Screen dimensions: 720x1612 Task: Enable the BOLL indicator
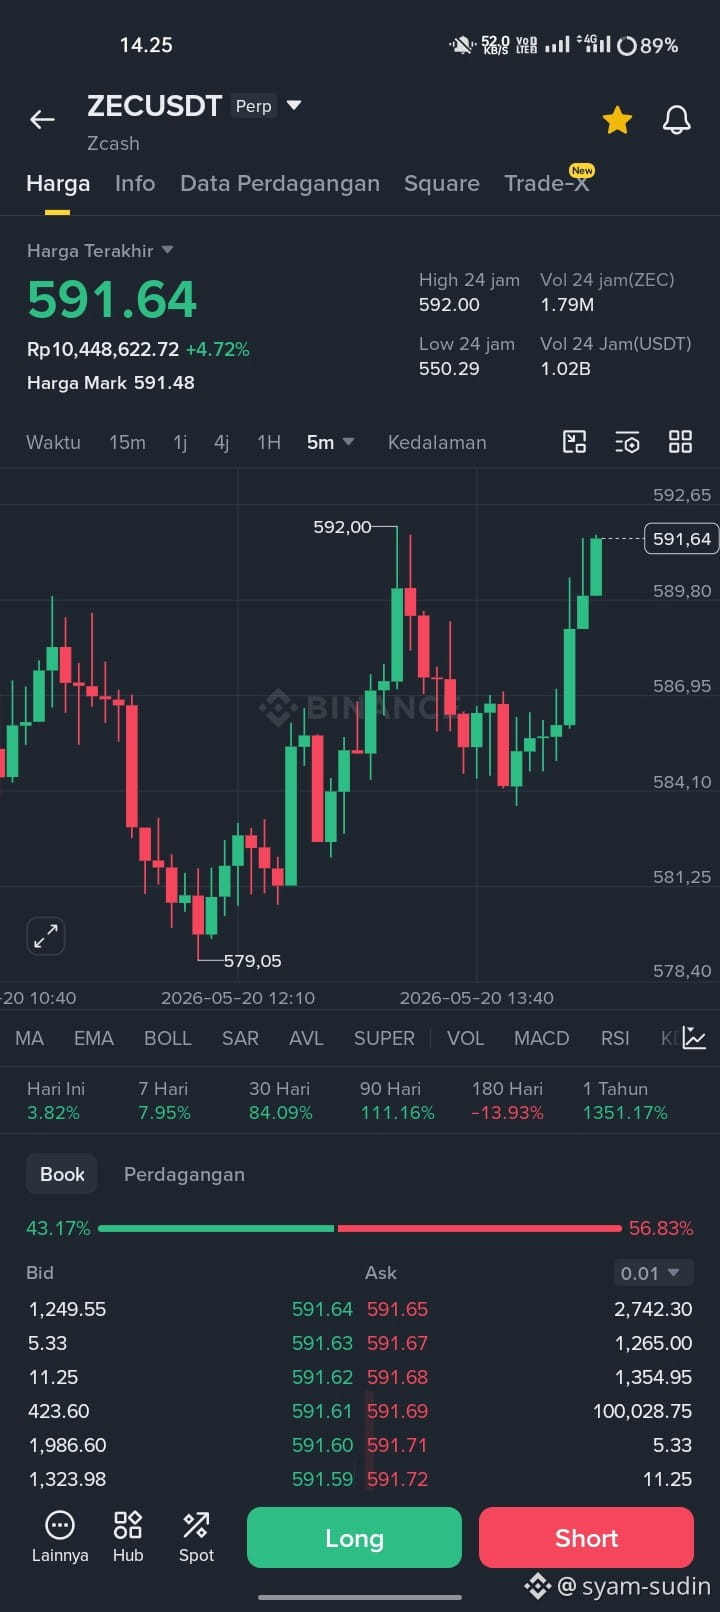pos(168,1038)
